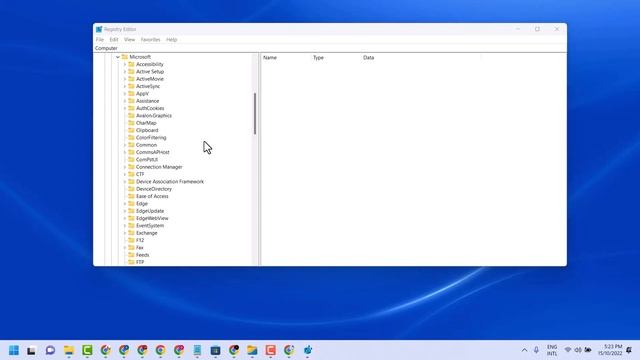Expand the ActiveSync key
Screen dimensions: 640x360
[x=125, y=87]
